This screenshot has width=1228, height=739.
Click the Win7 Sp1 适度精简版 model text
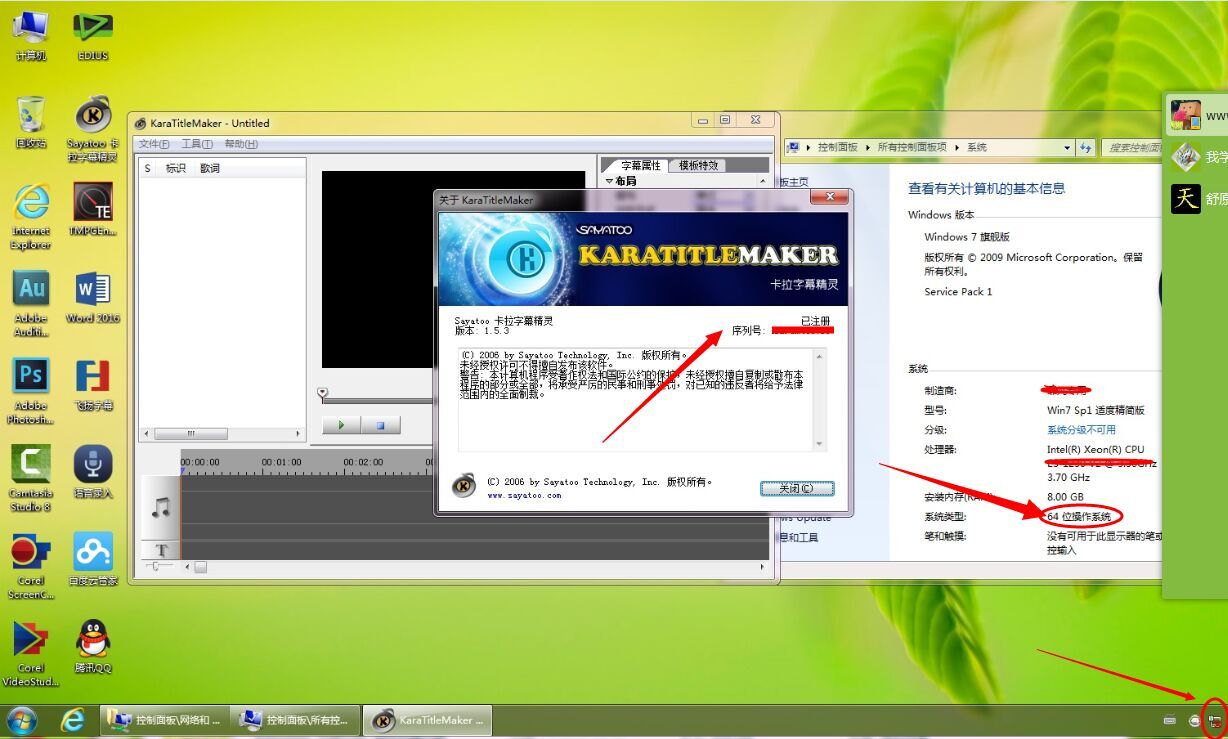[1095, 410]
